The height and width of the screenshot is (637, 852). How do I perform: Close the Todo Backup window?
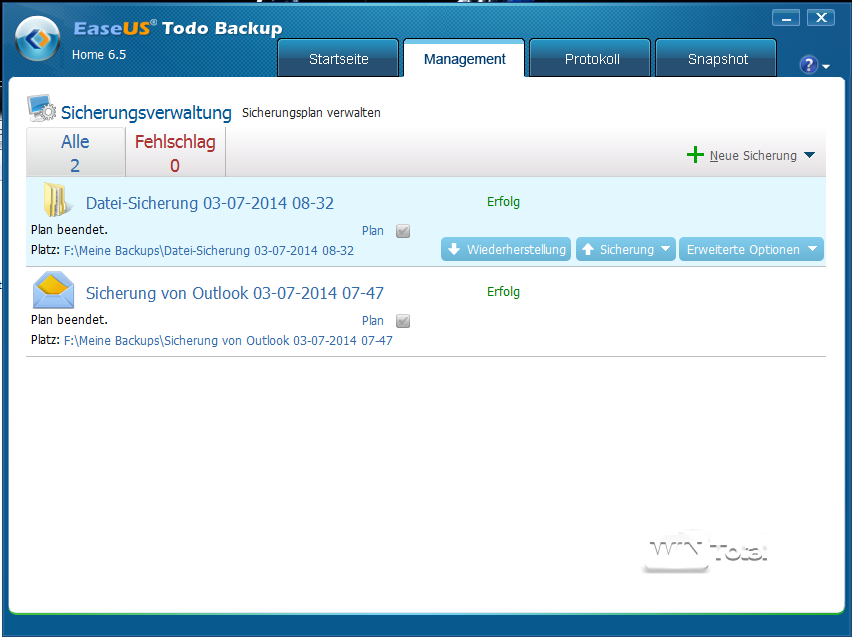821,18
